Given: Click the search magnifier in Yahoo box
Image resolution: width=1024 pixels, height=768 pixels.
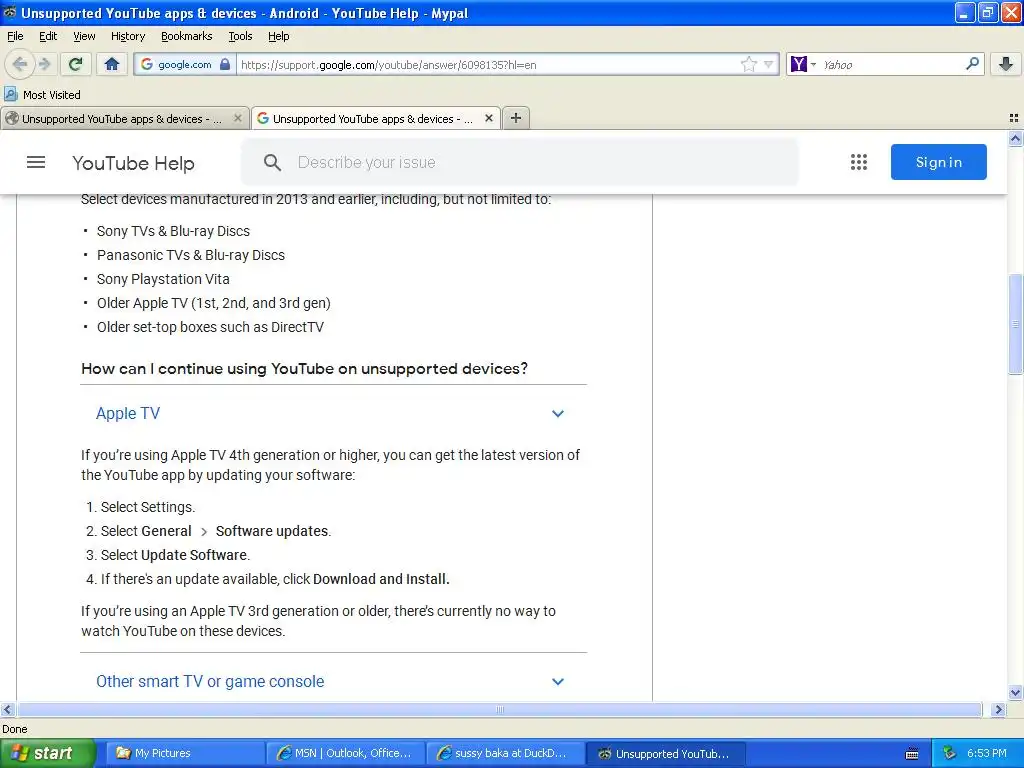Looking at the screenshot, I should click(x=972, y=64).
